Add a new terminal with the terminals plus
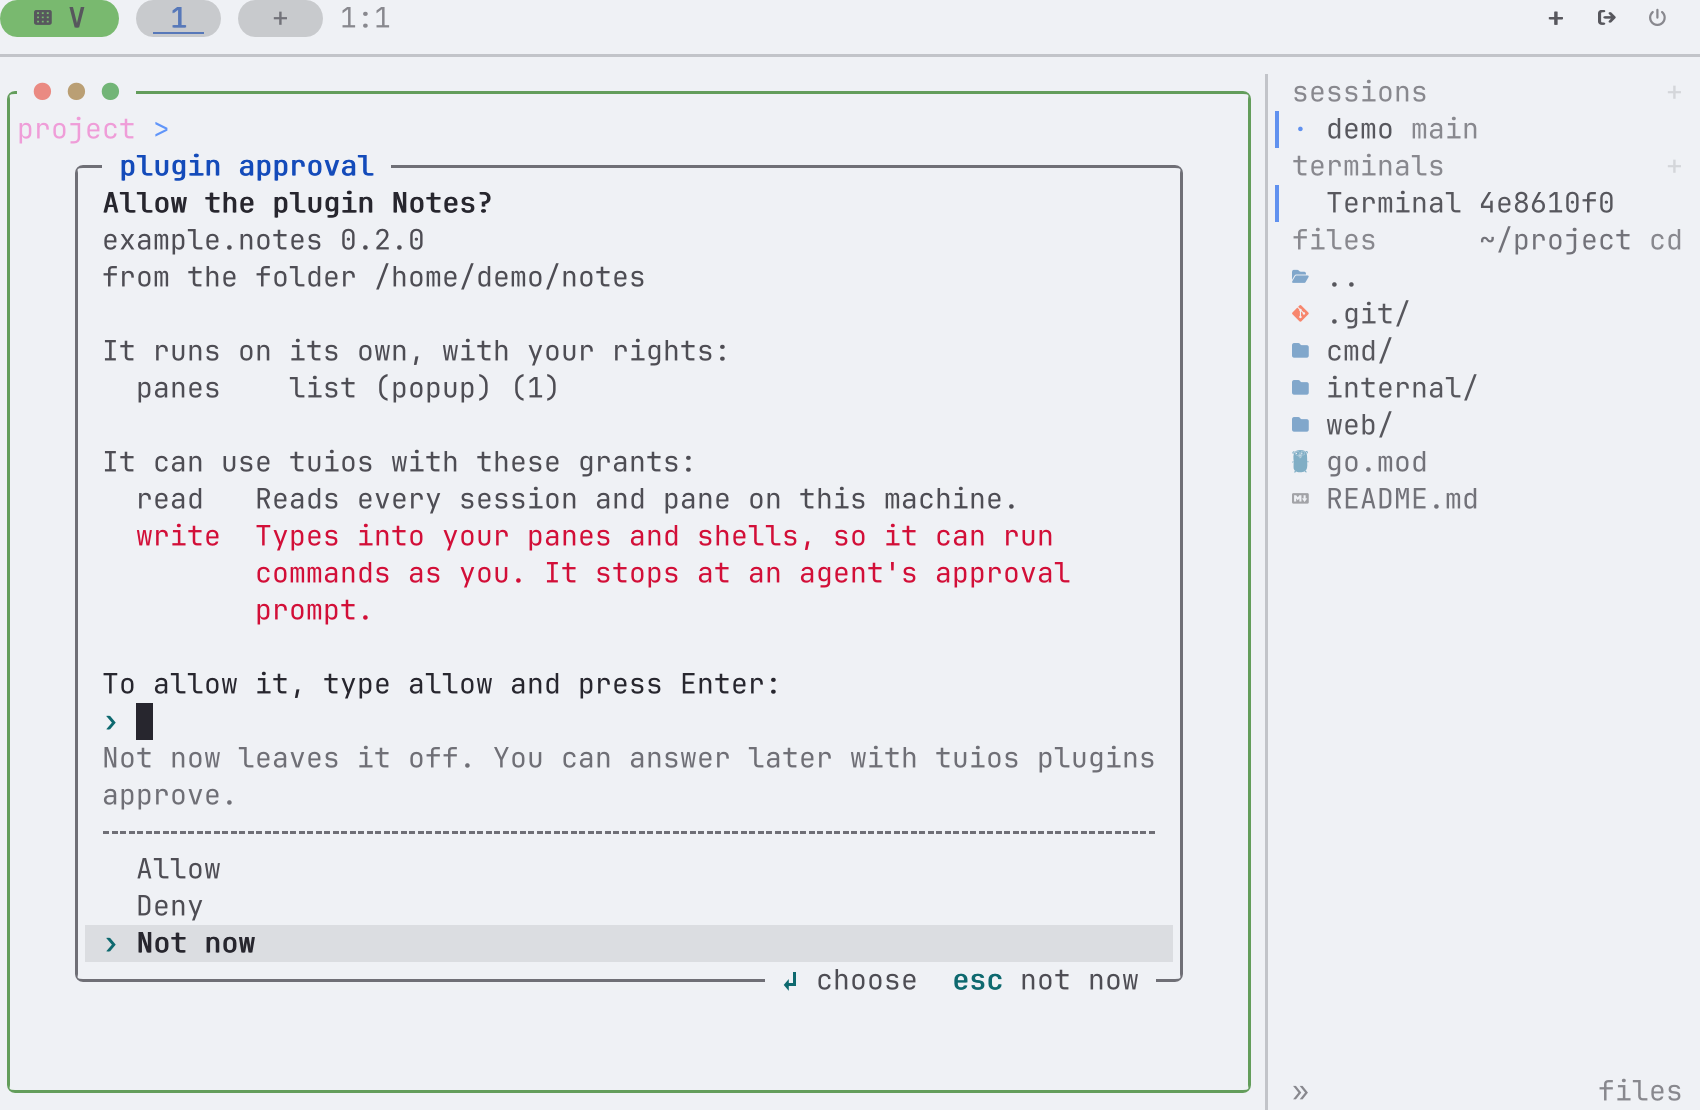 [x=1674, y=166]
